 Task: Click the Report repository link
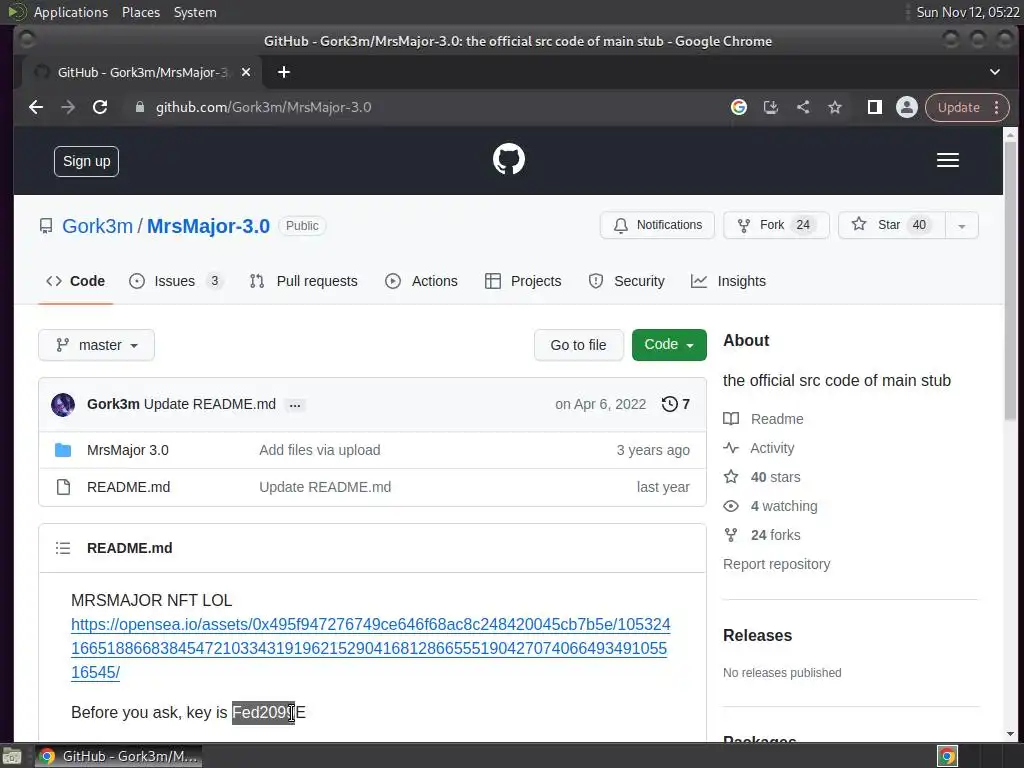[x=776, y=564]
